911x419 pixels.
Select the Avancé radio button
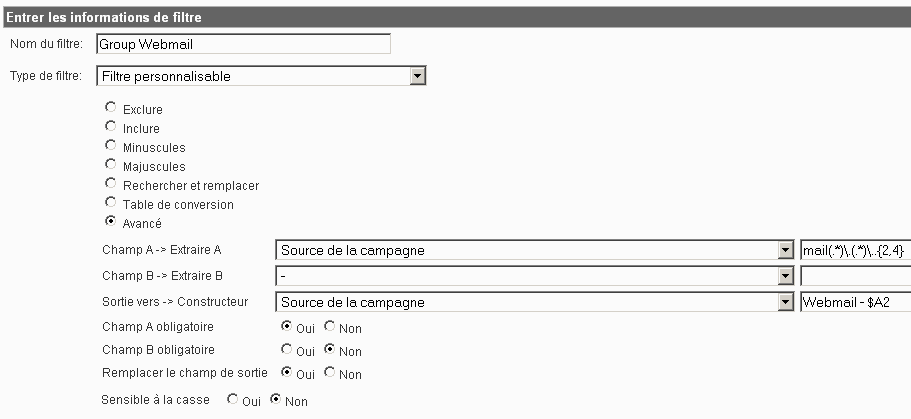tap(110, 221)
